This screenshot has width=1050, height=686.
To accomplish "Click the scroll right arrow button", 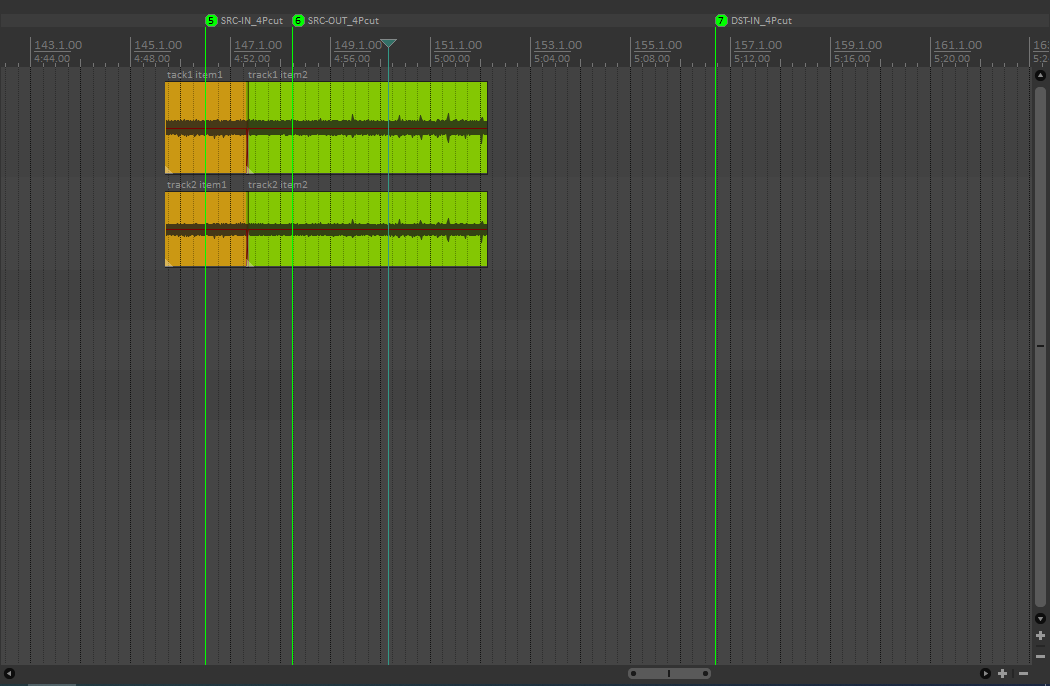I will tap(985, 674).
